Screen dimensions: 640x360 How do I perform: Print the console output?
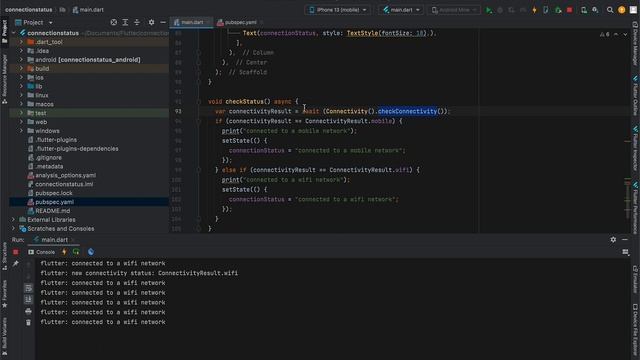[28, 312]
